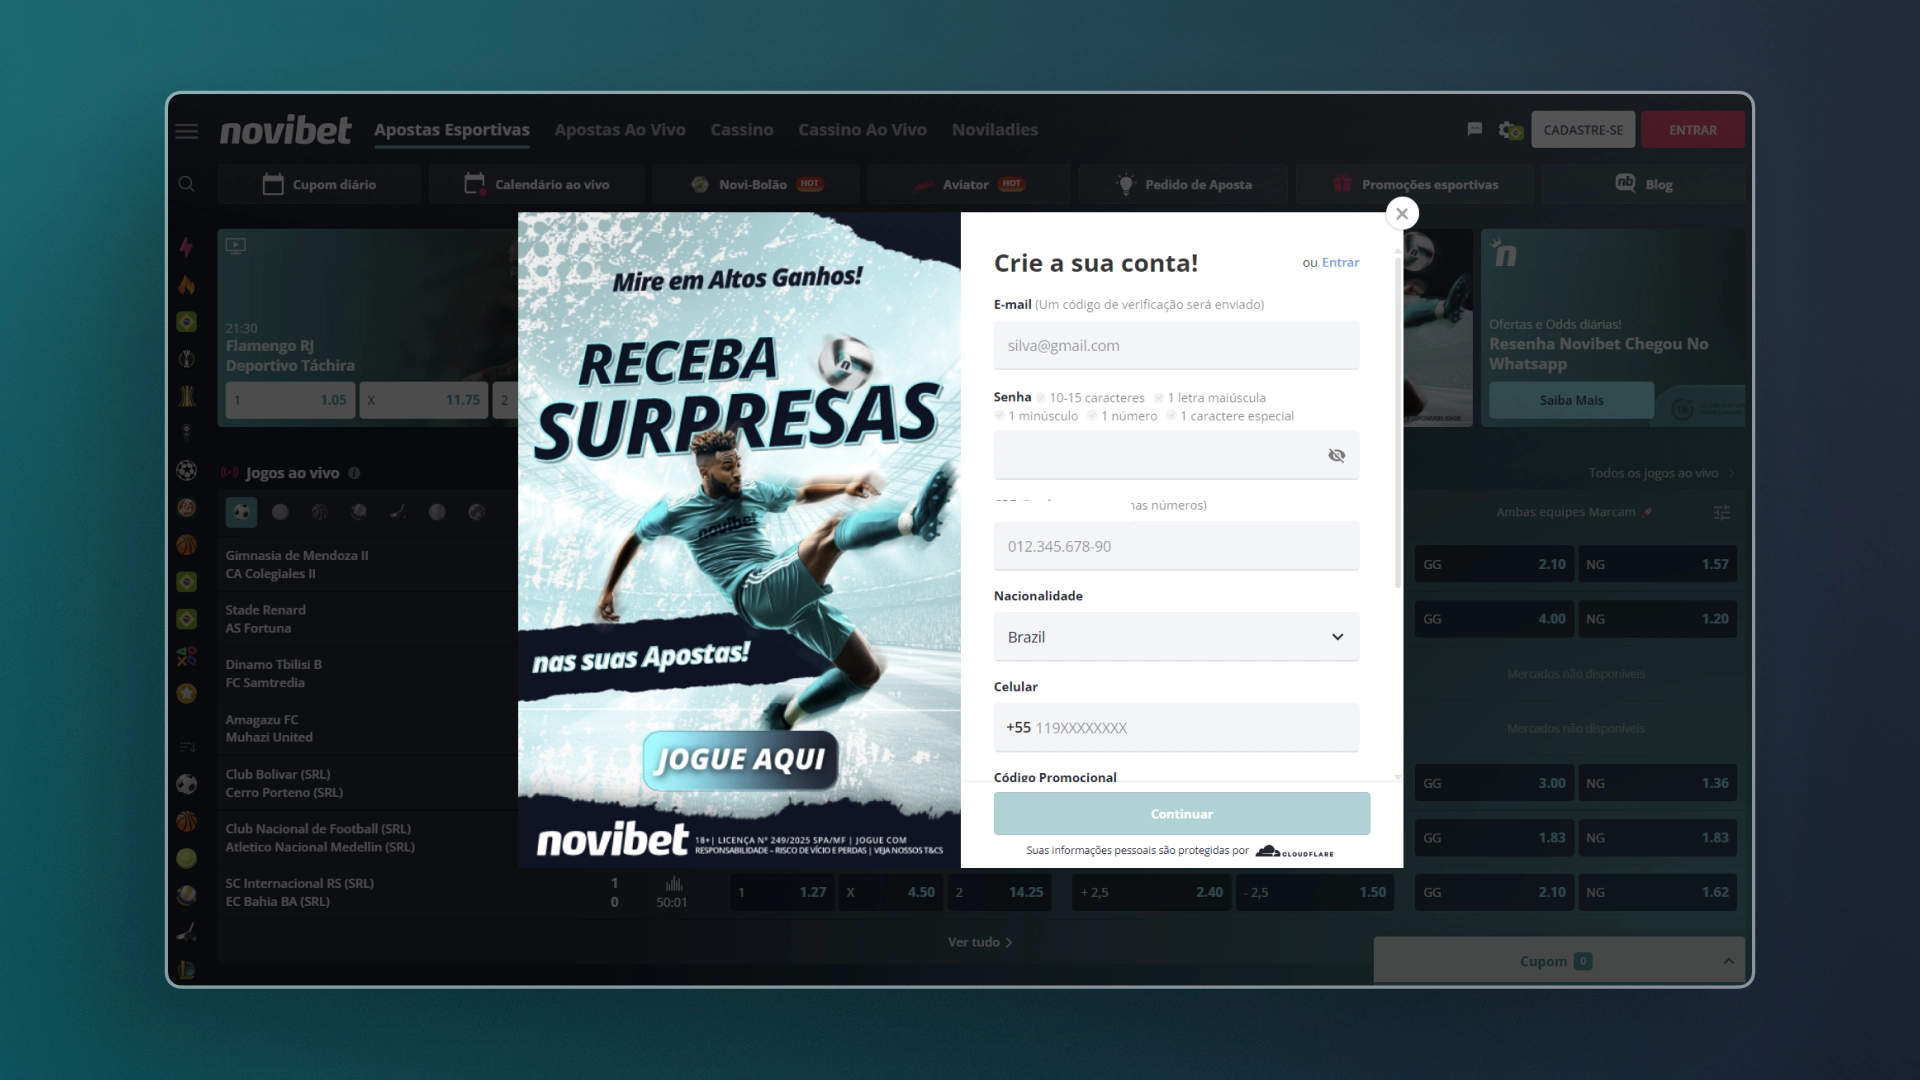Open the chat message icon
Image resolution: width=1920 pixels, height=1080 pixels.
[x=1474, y=129]
